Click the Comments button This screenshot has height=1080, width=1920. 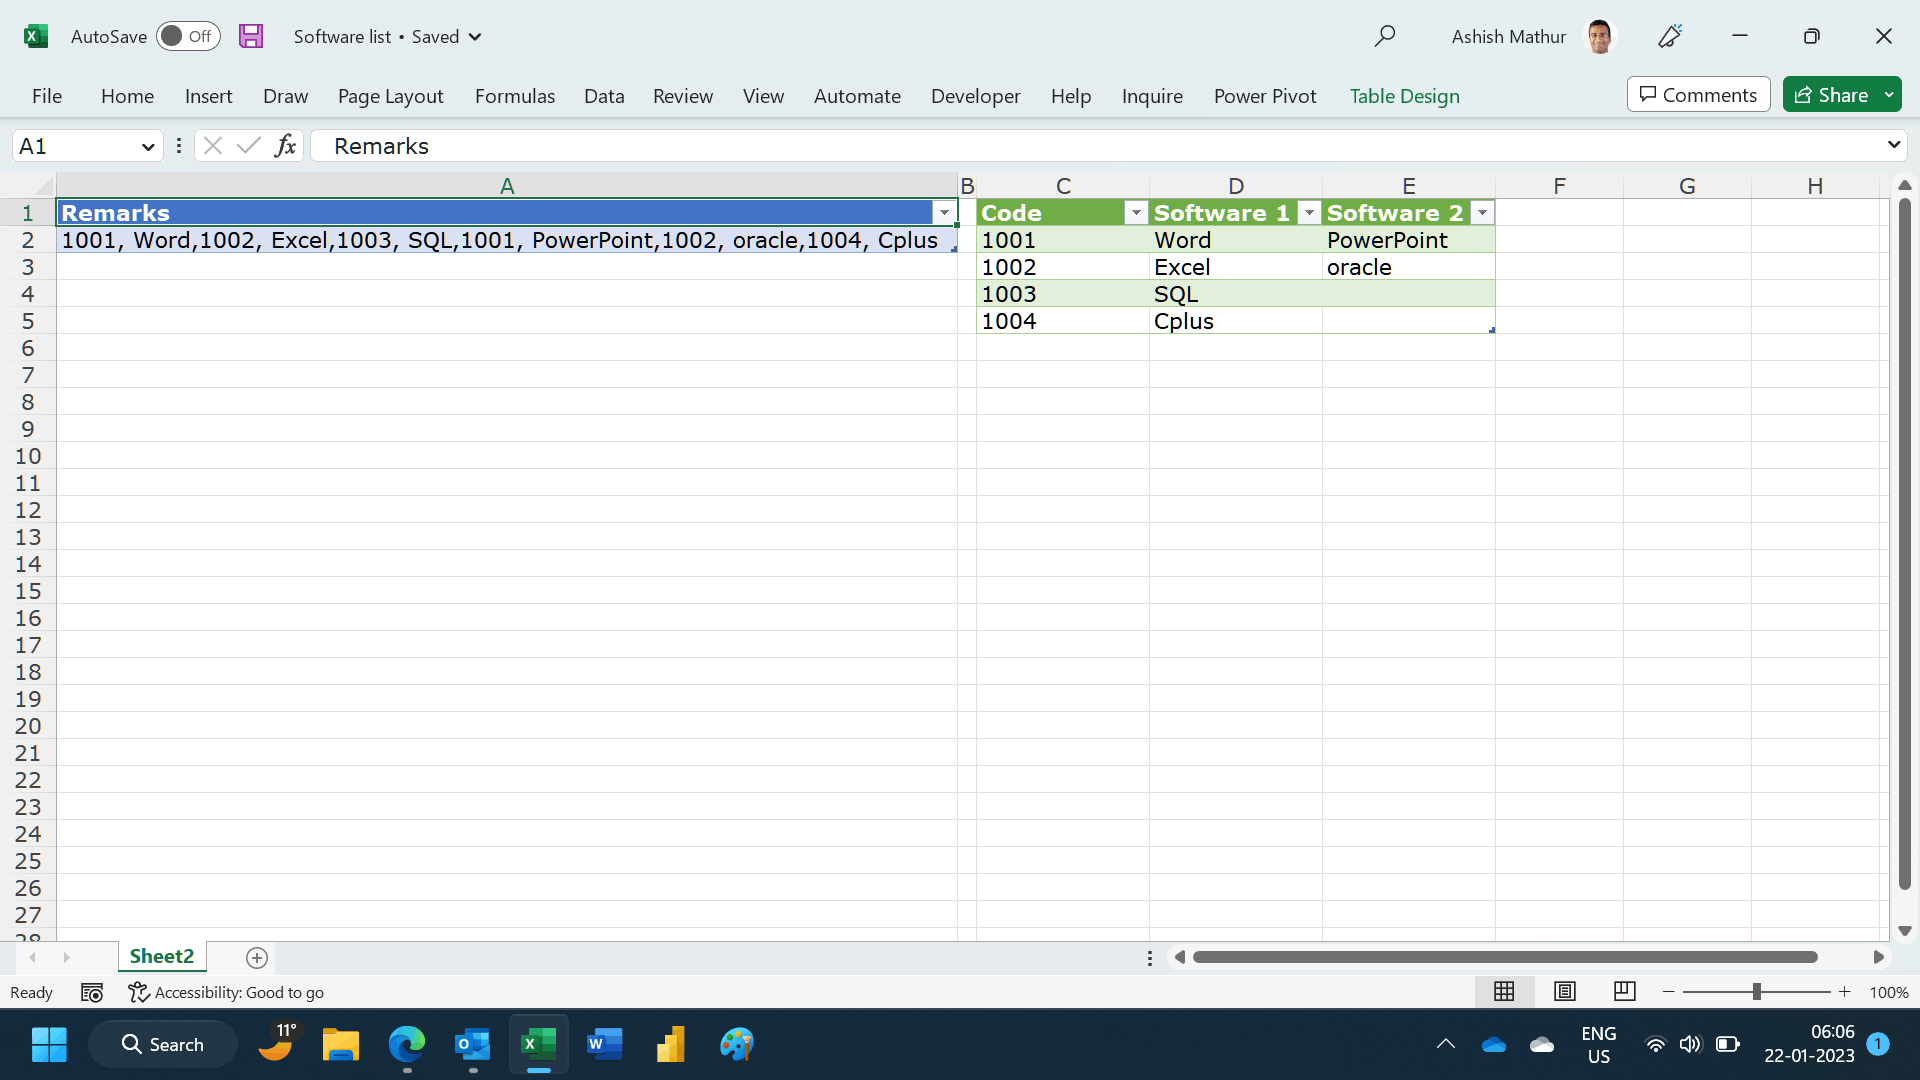pyautogui.click(x=1698, y=95)
